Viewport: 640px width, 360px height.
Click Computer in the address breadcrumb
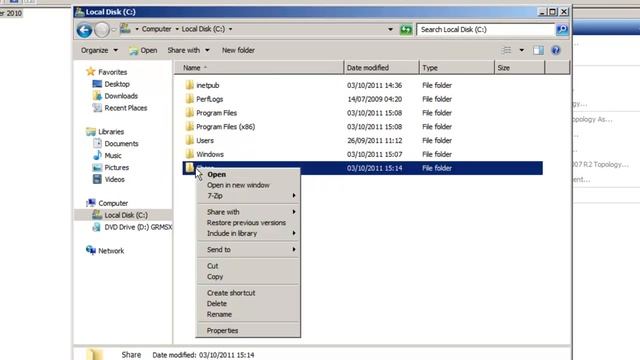156,29
